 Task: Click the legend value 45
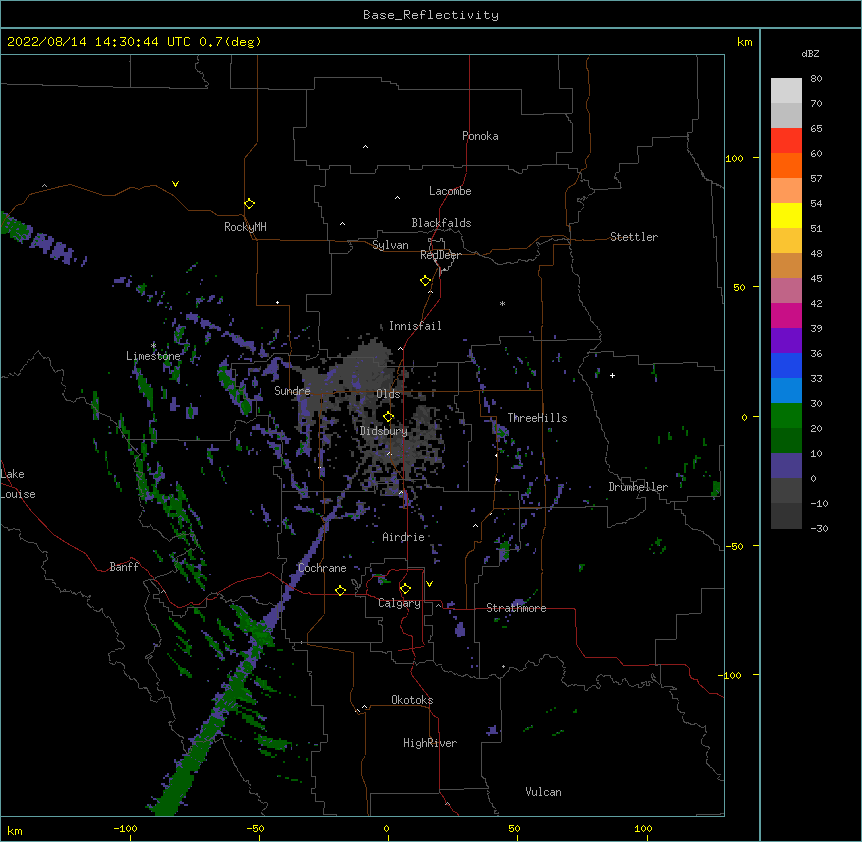coord(816,279)
